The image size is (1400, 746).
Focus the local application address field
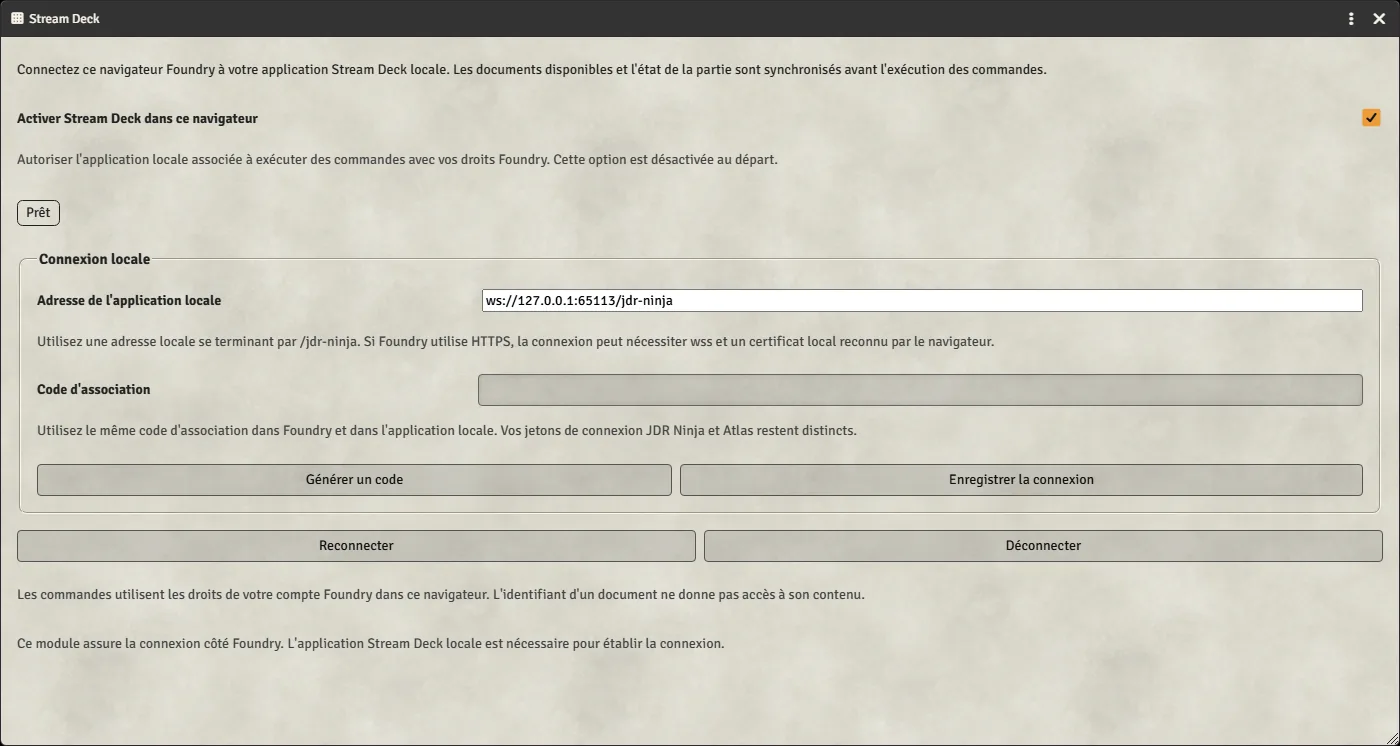tap(921, 300)
